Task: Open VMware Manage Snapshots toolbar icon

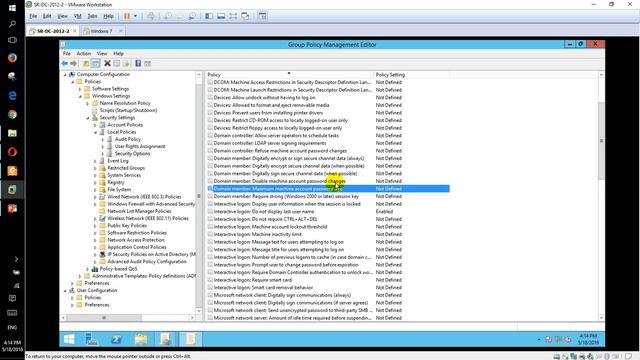Action: (192, 16)
